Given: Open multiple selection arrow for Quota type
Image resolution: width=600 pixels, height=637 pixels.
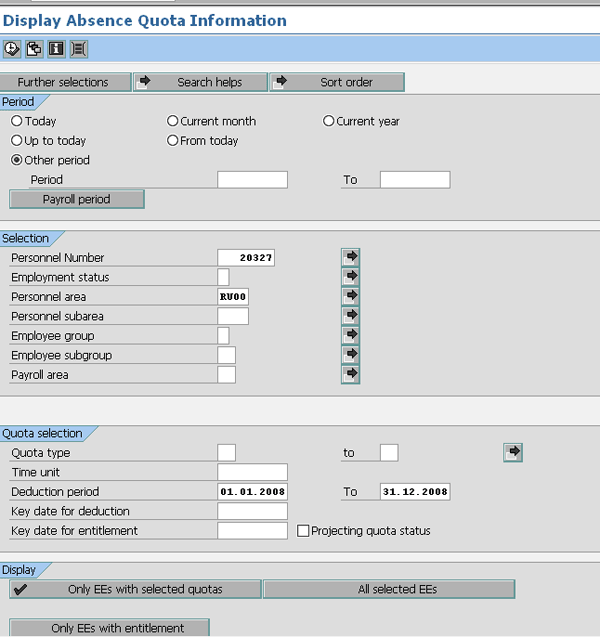Looking at the screenshot, I should pos(513,453).
